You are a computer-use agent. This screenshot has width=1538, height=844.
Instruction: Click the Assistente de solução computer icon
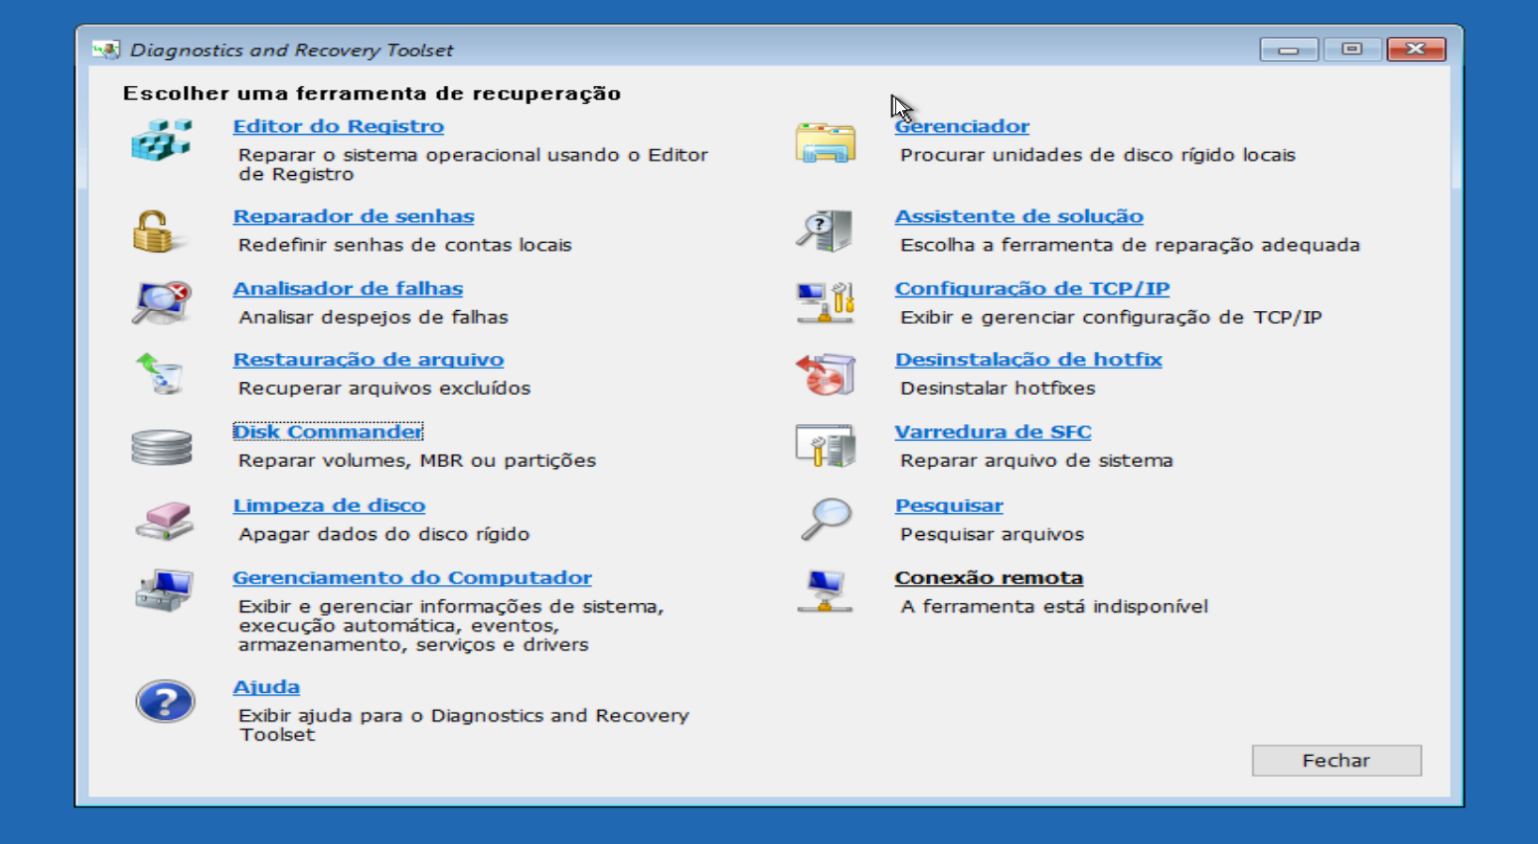825,231
